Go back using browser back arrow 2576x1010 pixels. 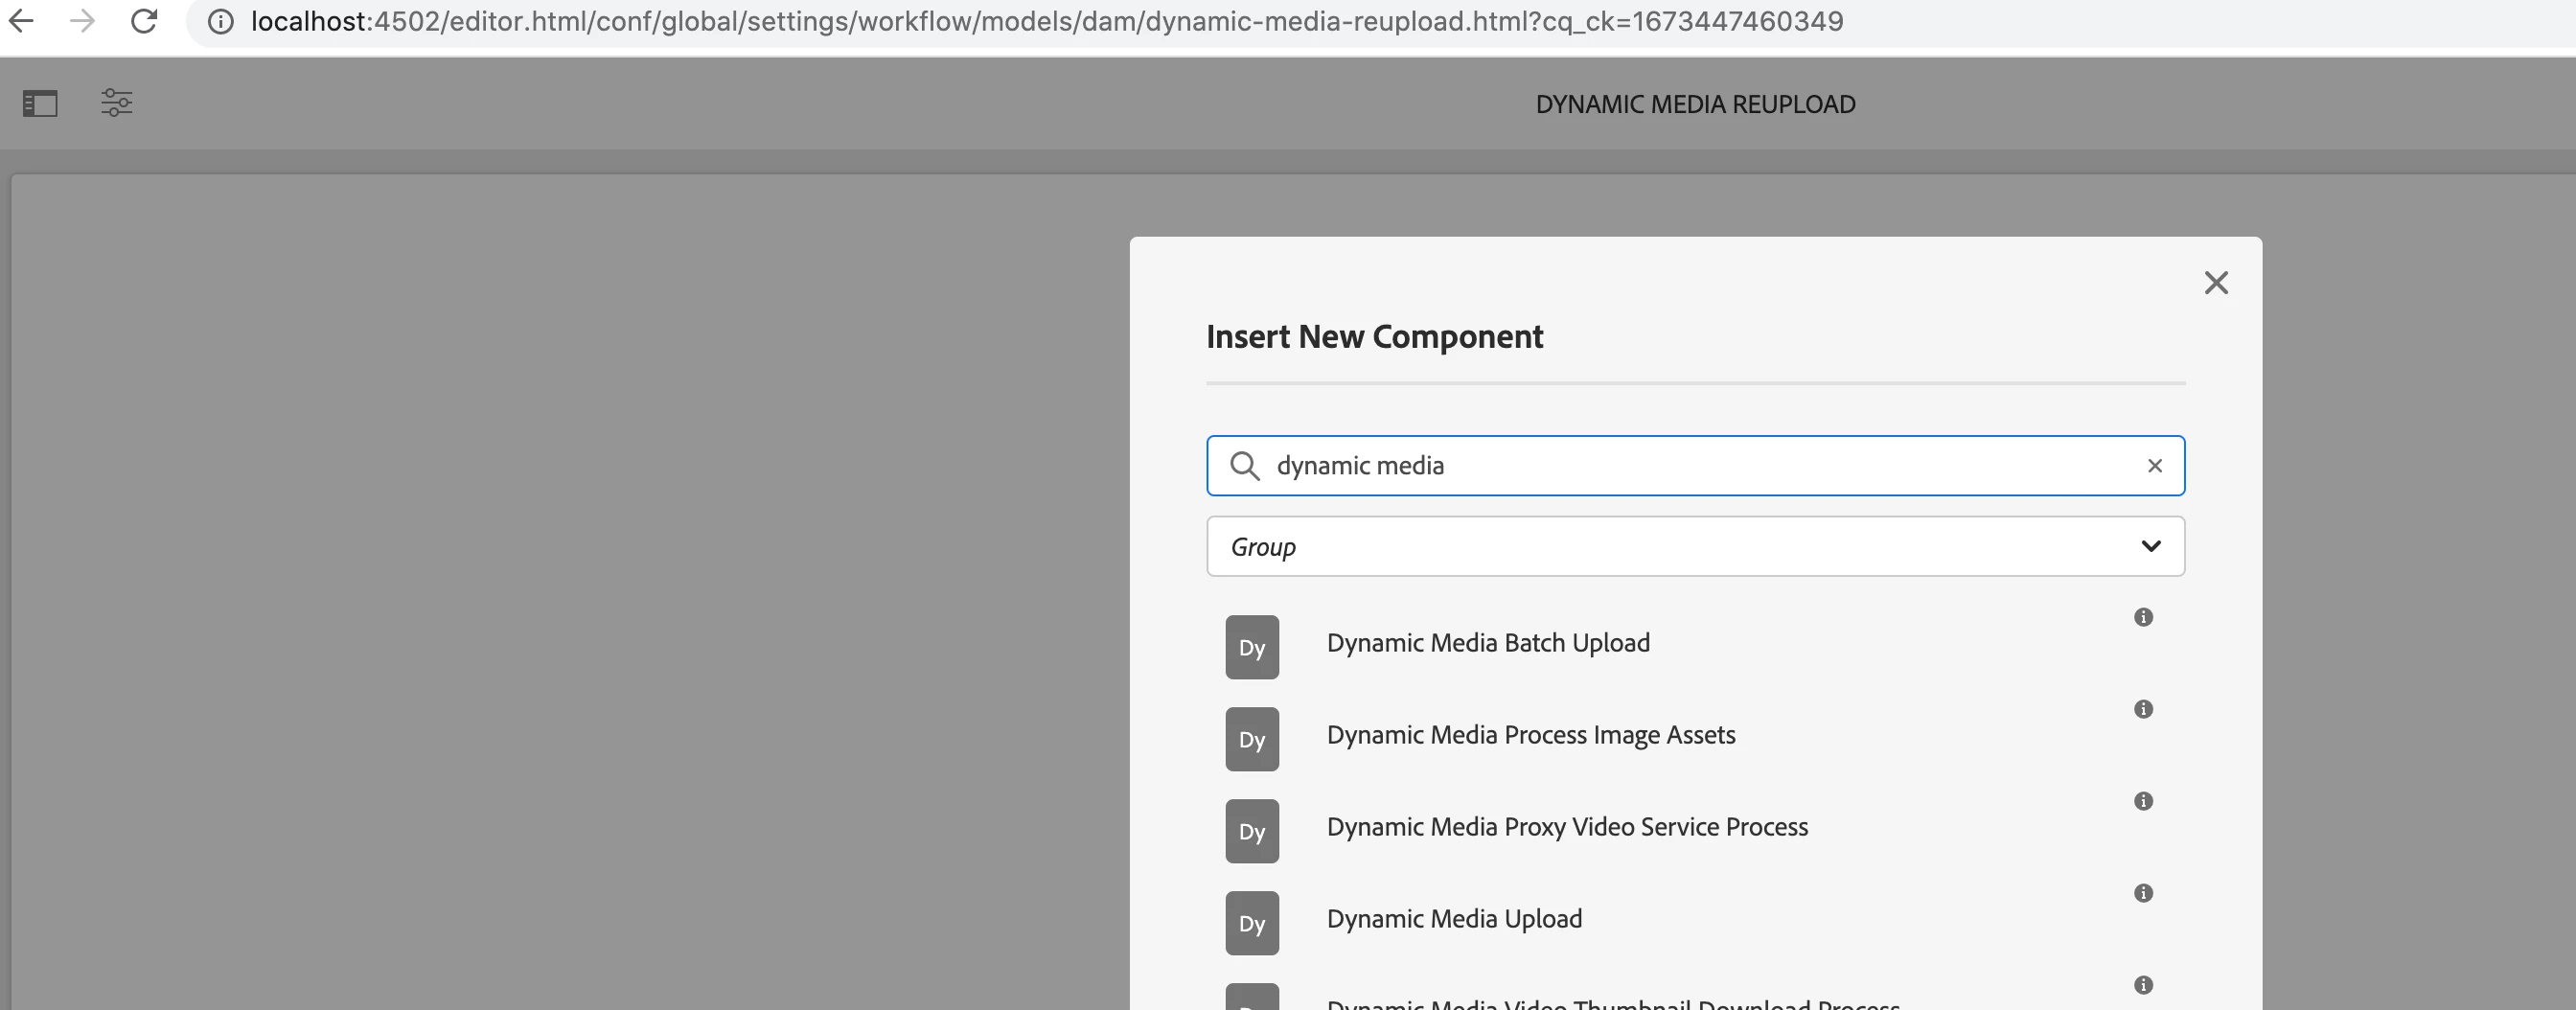point(20,21)
